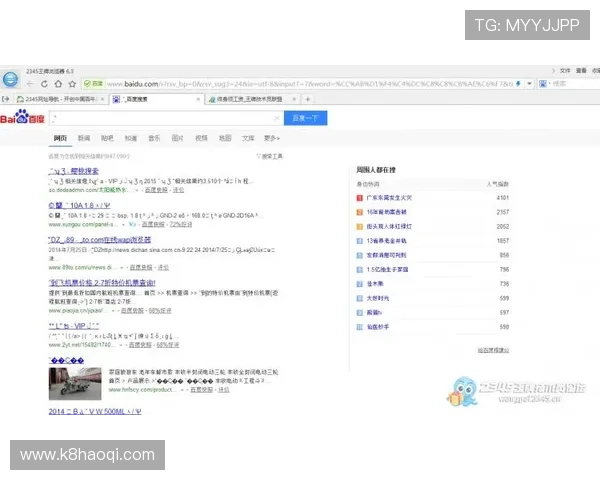This screenshot has height=480, width=600.
Task: Open the first search result title link
Action: [x=73, y=171]
